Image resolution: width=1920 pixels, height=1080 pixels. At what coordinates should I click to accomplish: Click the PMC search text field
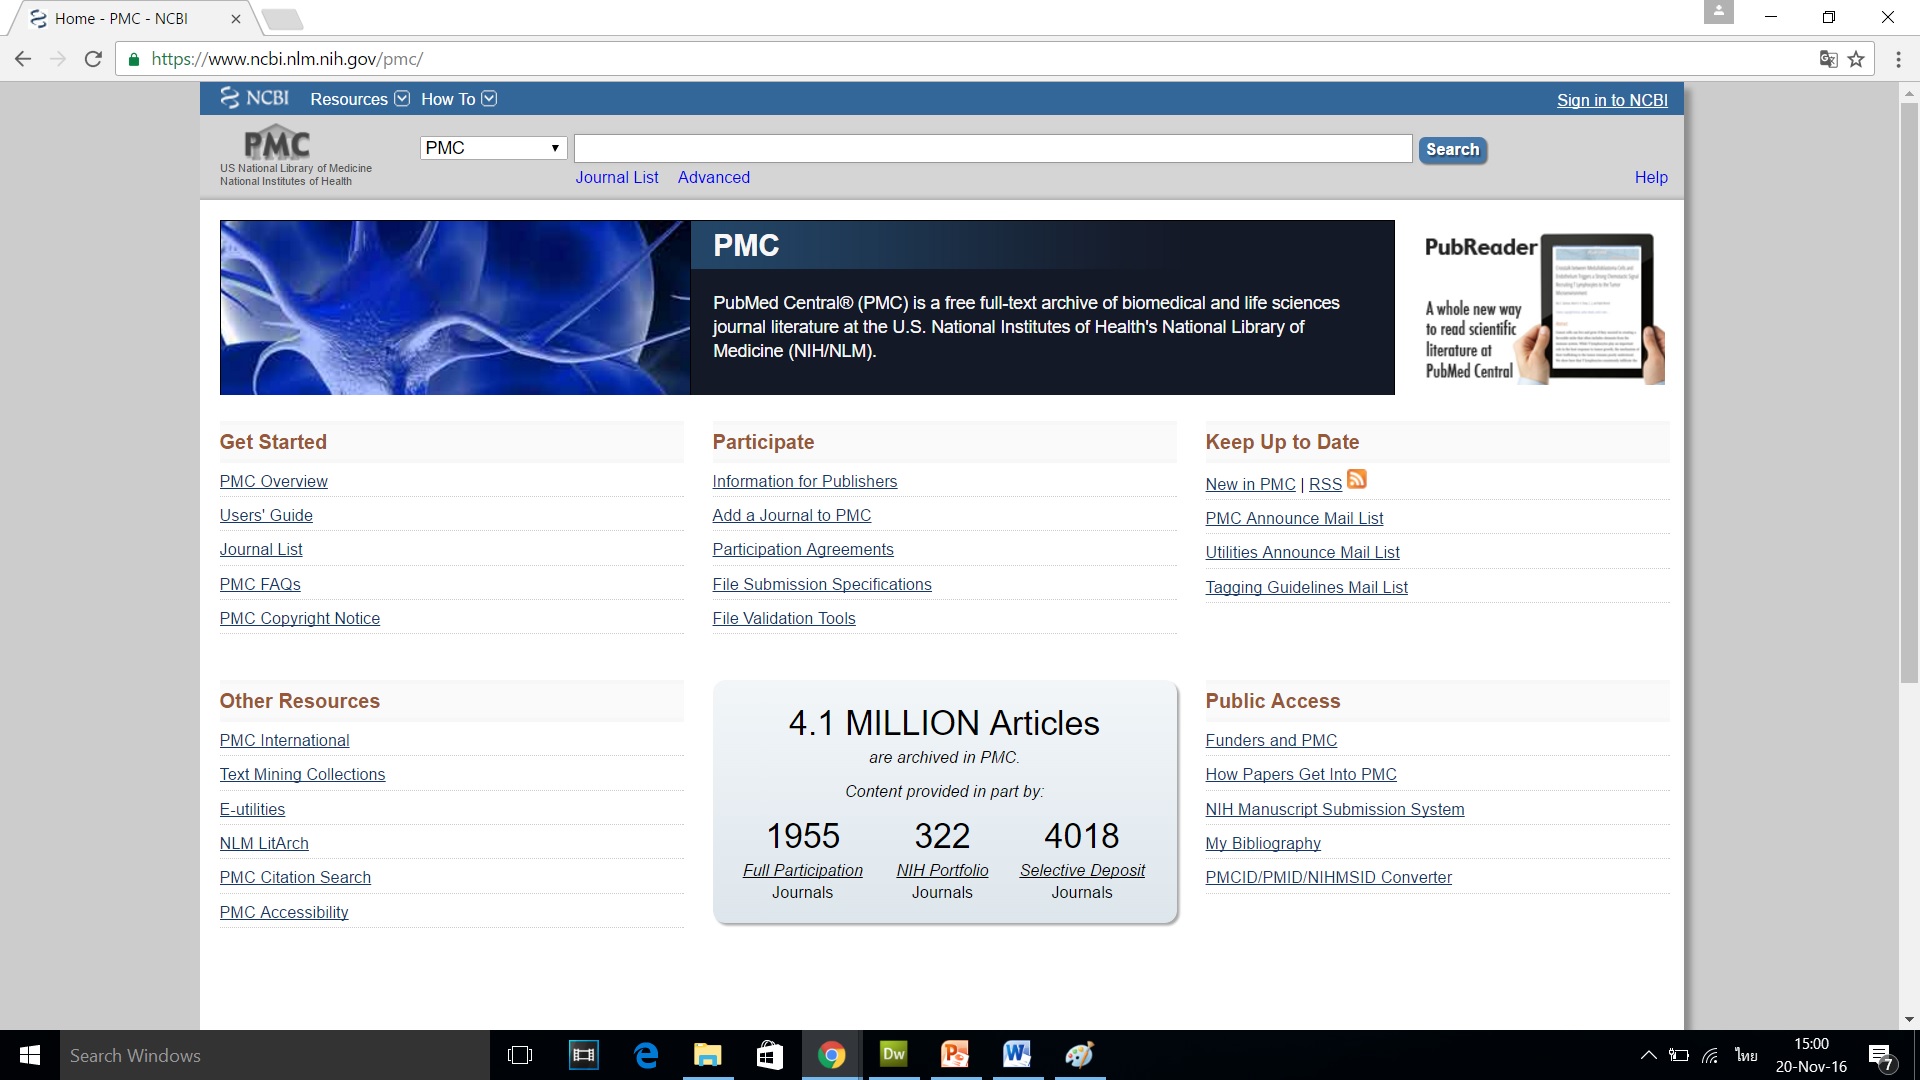(x=993, y=148)
